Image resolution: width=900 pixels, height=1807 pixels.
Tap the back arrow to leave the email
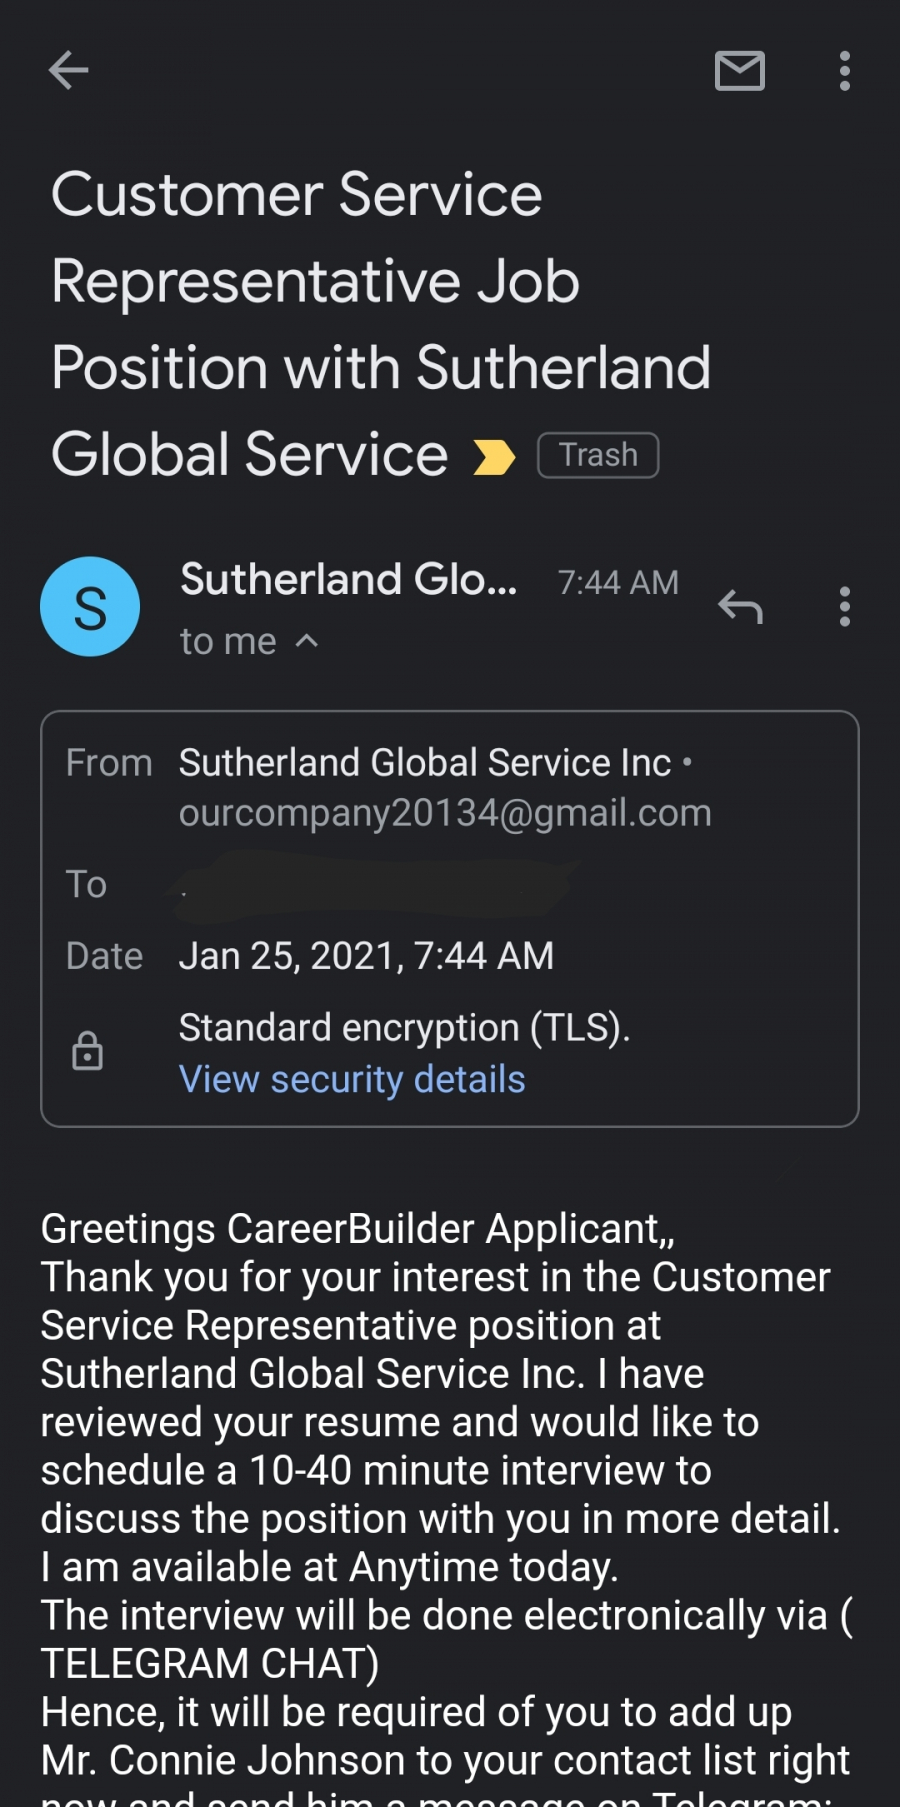coord(68,70)
